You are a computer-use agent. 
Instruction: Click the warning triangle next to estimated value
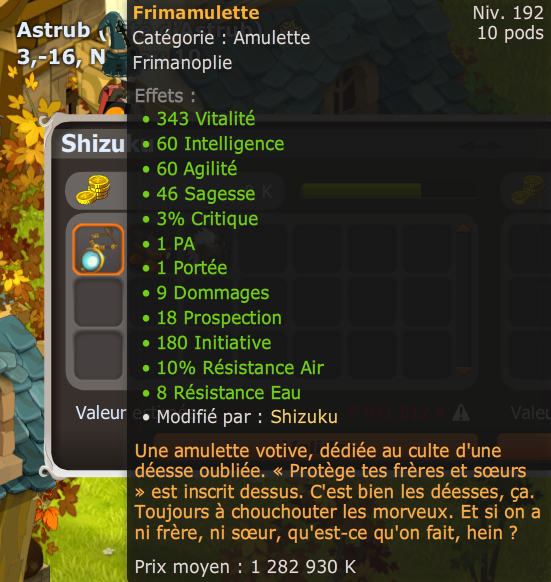[461, 412]
